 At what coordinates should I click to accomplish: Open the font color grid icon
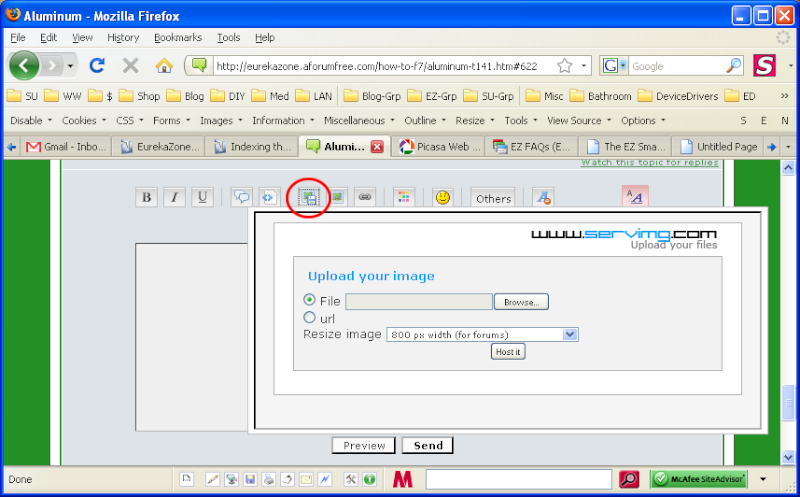point(404,197)
